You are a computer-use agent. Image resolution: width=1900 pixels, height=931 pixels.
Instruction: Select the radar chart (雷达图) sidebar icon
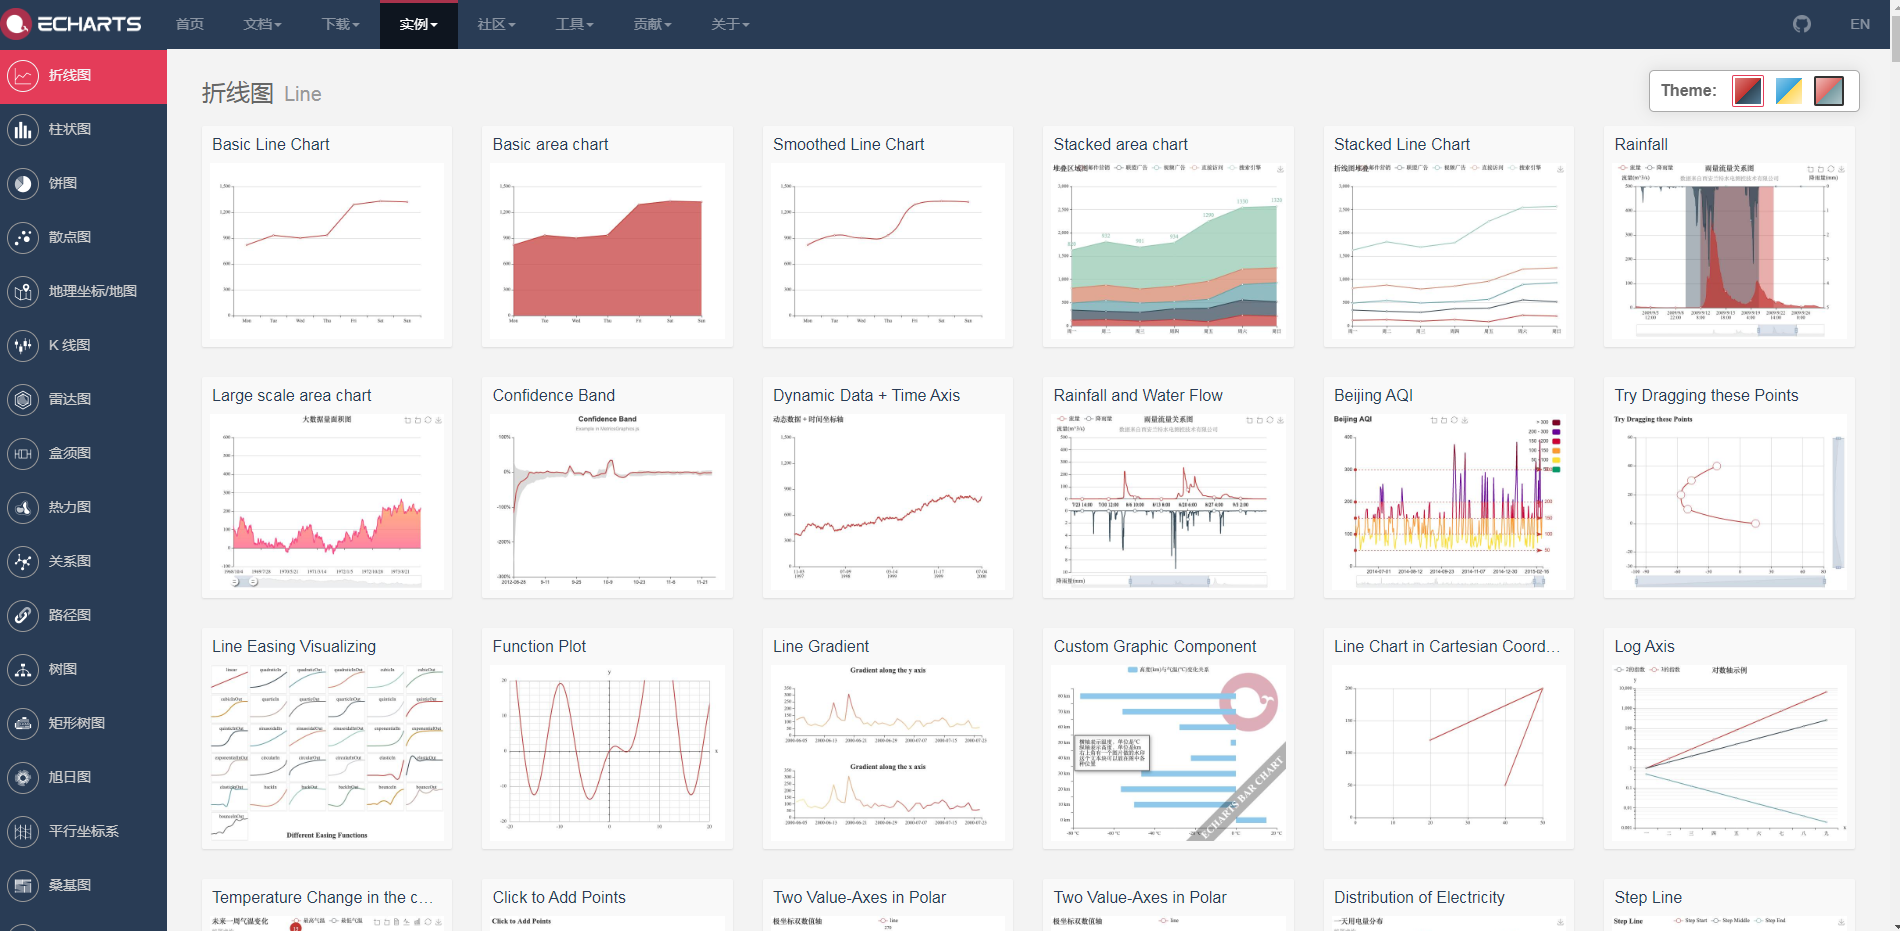[23, 399]
